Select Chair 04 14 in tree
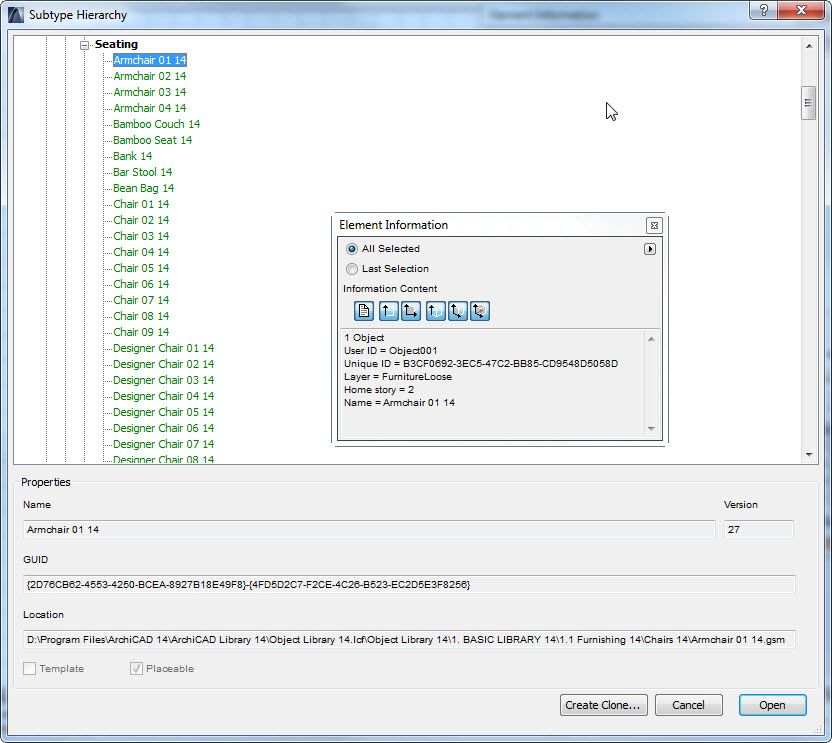Image resolution: width=832 pixels, height=743 pixels. [141, 252]
